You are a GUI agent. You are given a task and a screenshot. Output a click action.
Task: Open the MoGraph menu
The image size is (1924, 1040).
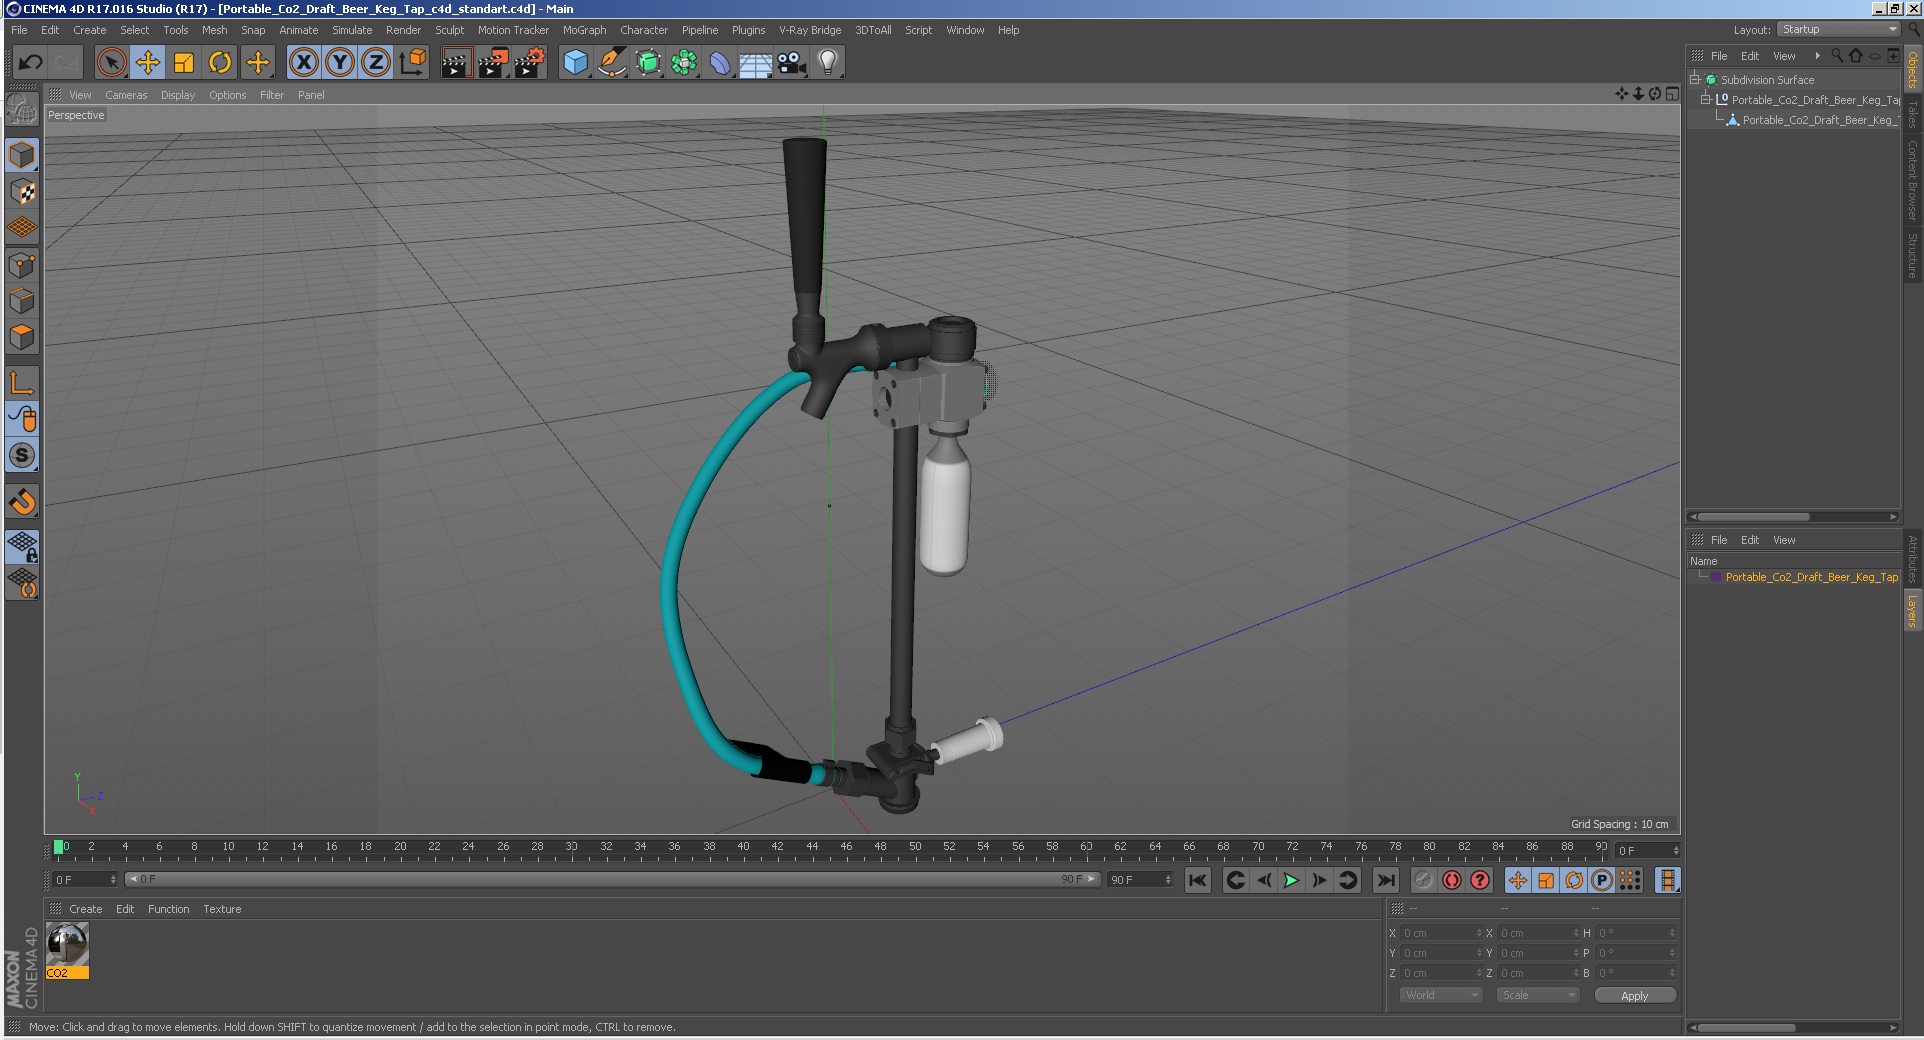tap(584, 30)
